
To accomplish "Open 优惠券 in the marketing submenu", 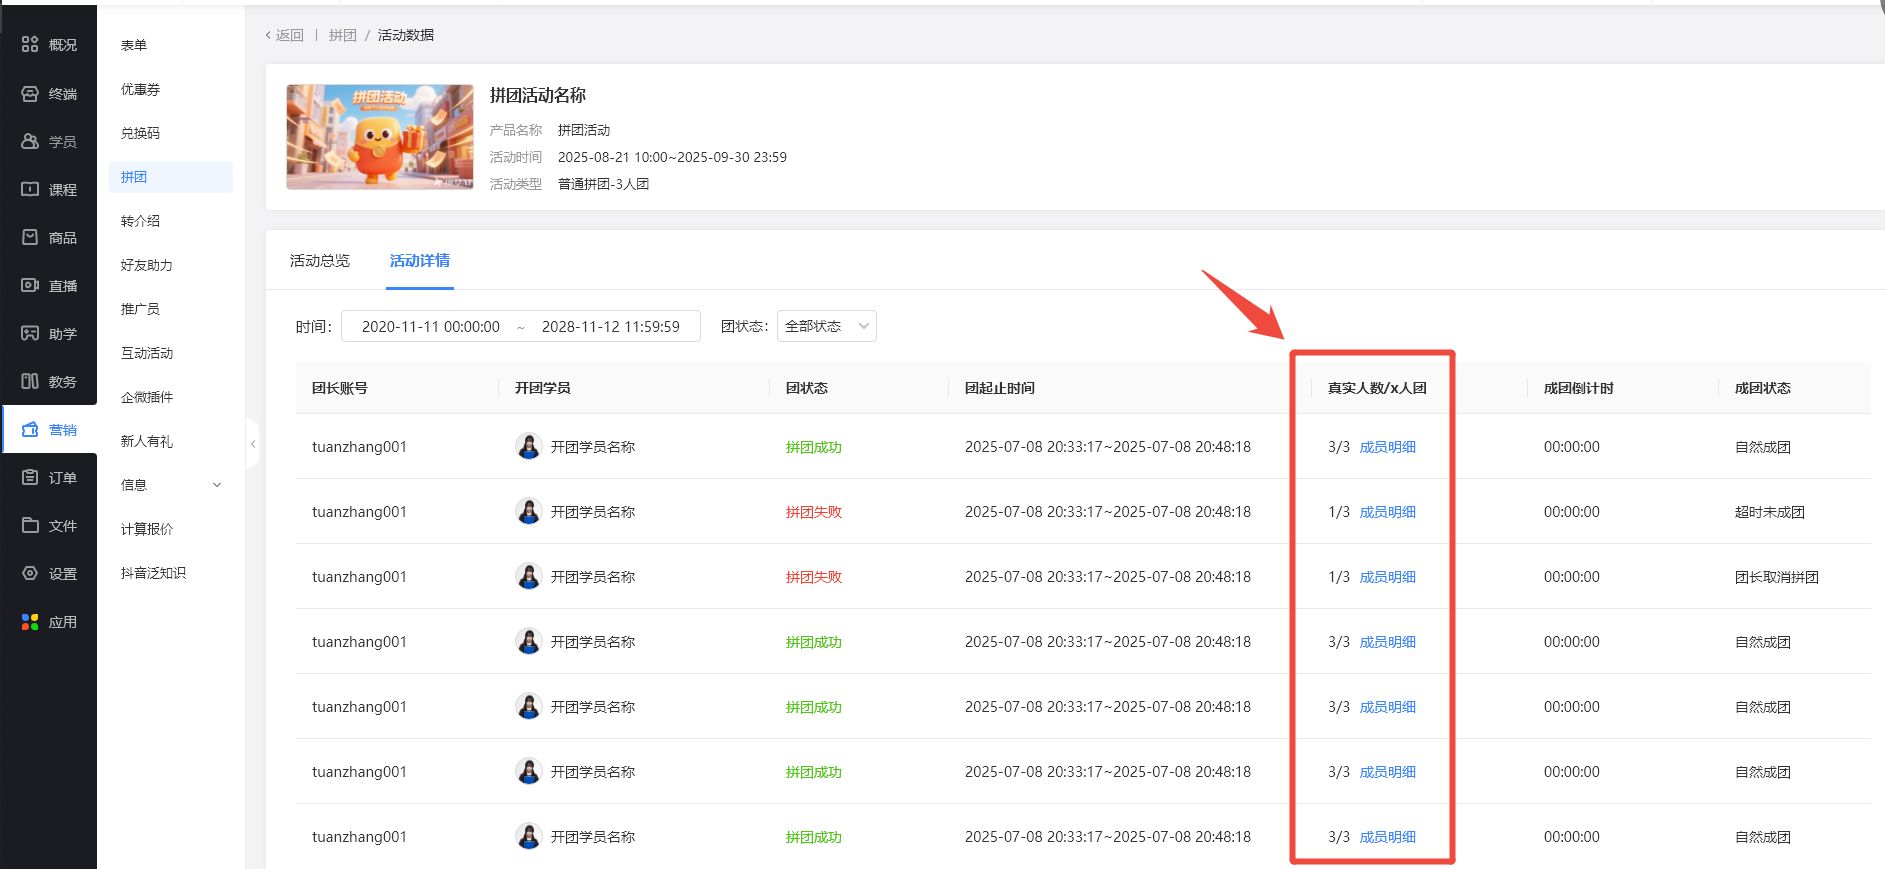I will [x=140, y=90].
